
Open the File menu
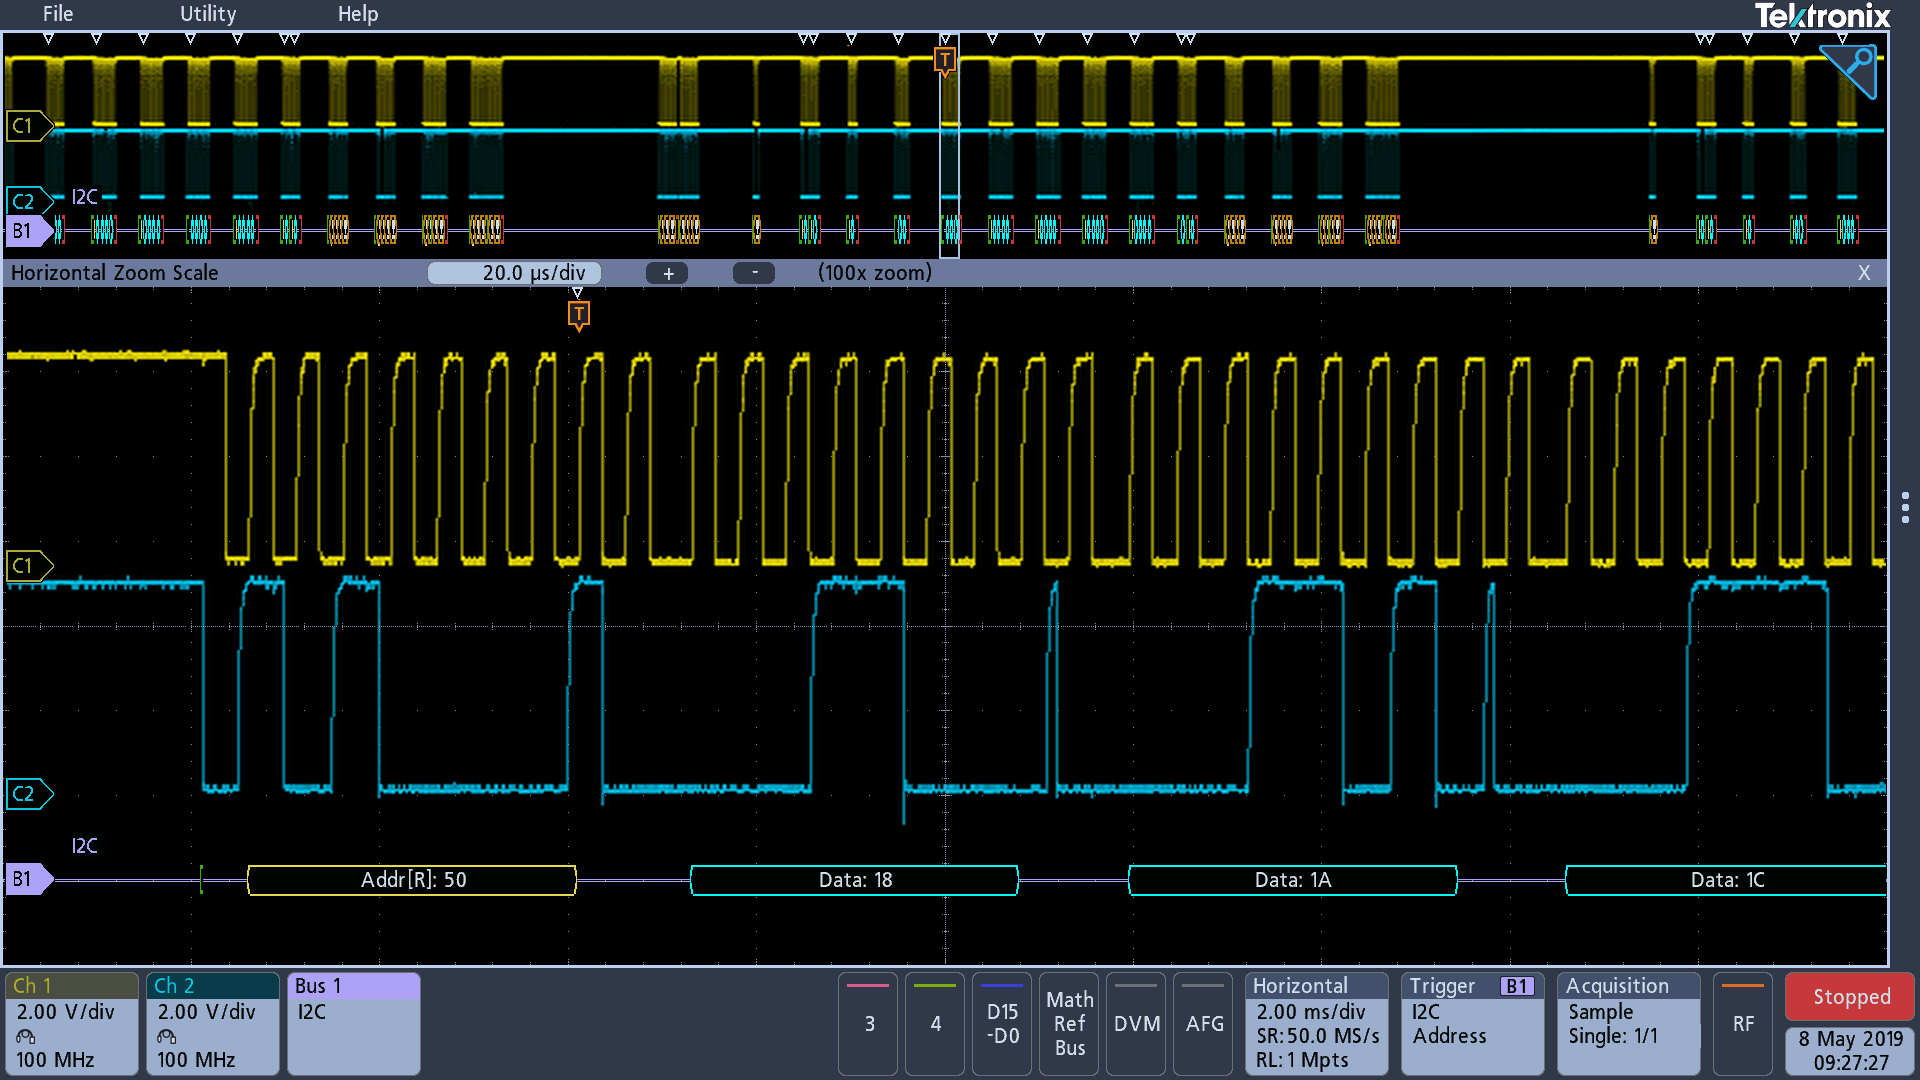tap(58, 14)
